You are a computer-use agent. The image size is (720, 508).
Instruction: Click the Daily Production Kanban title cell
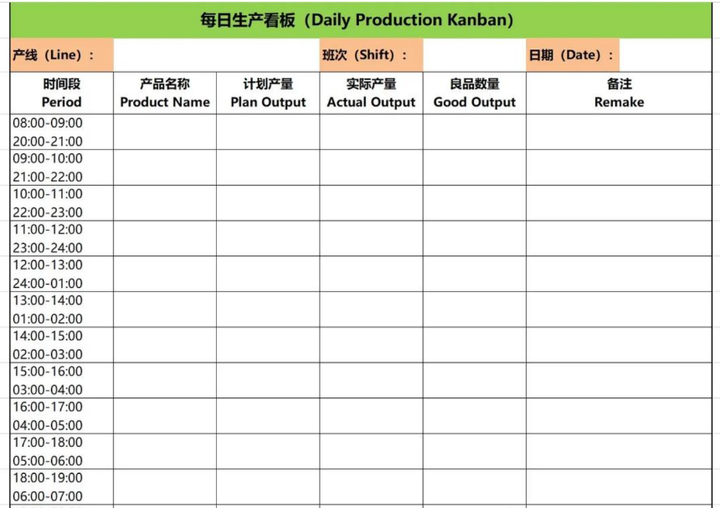pos(360,20)
